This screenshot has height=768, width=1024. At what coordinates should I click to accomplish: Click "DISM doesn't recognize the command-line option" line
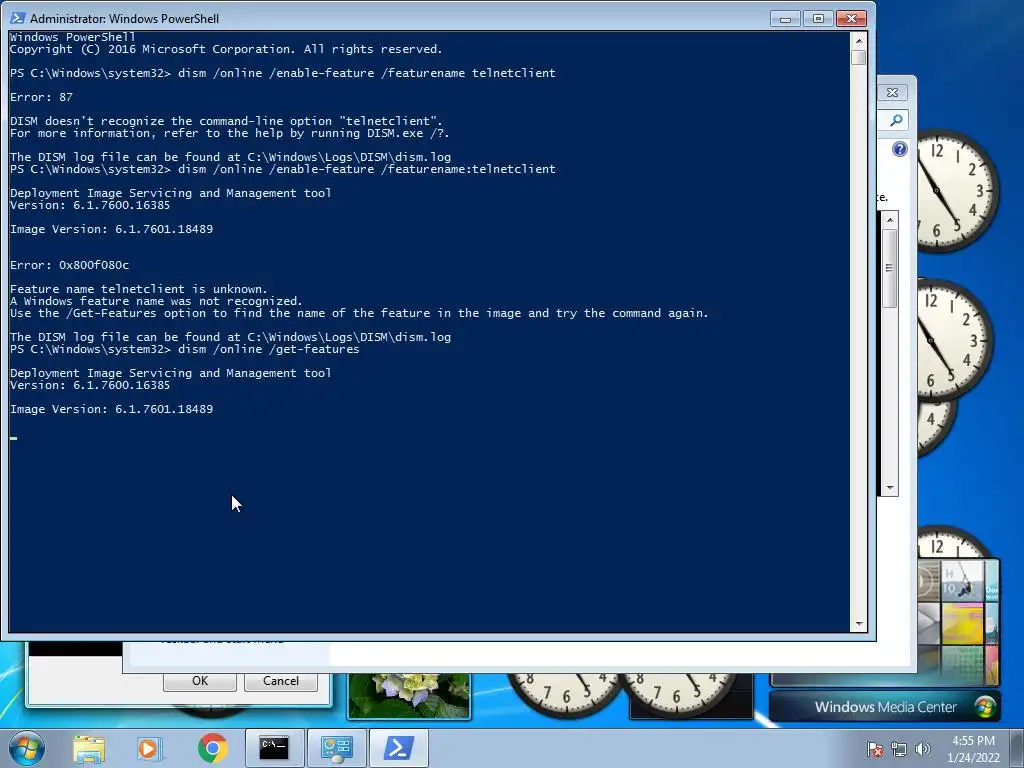(x=226, y=121)
